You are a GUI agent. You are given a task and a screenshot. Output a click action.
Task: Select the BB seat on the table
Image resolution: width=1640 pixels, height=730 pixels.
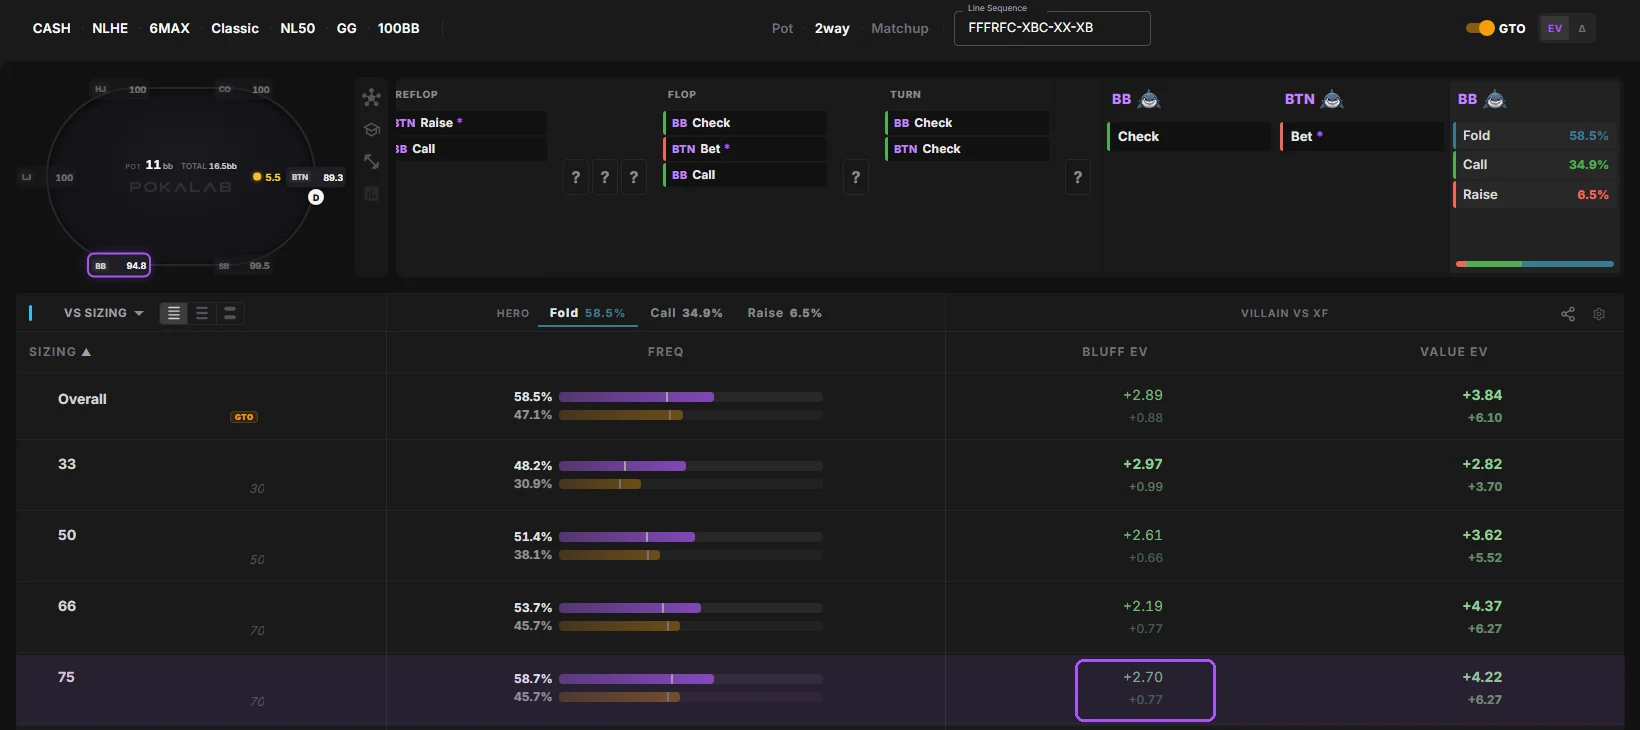click(119, 265)
